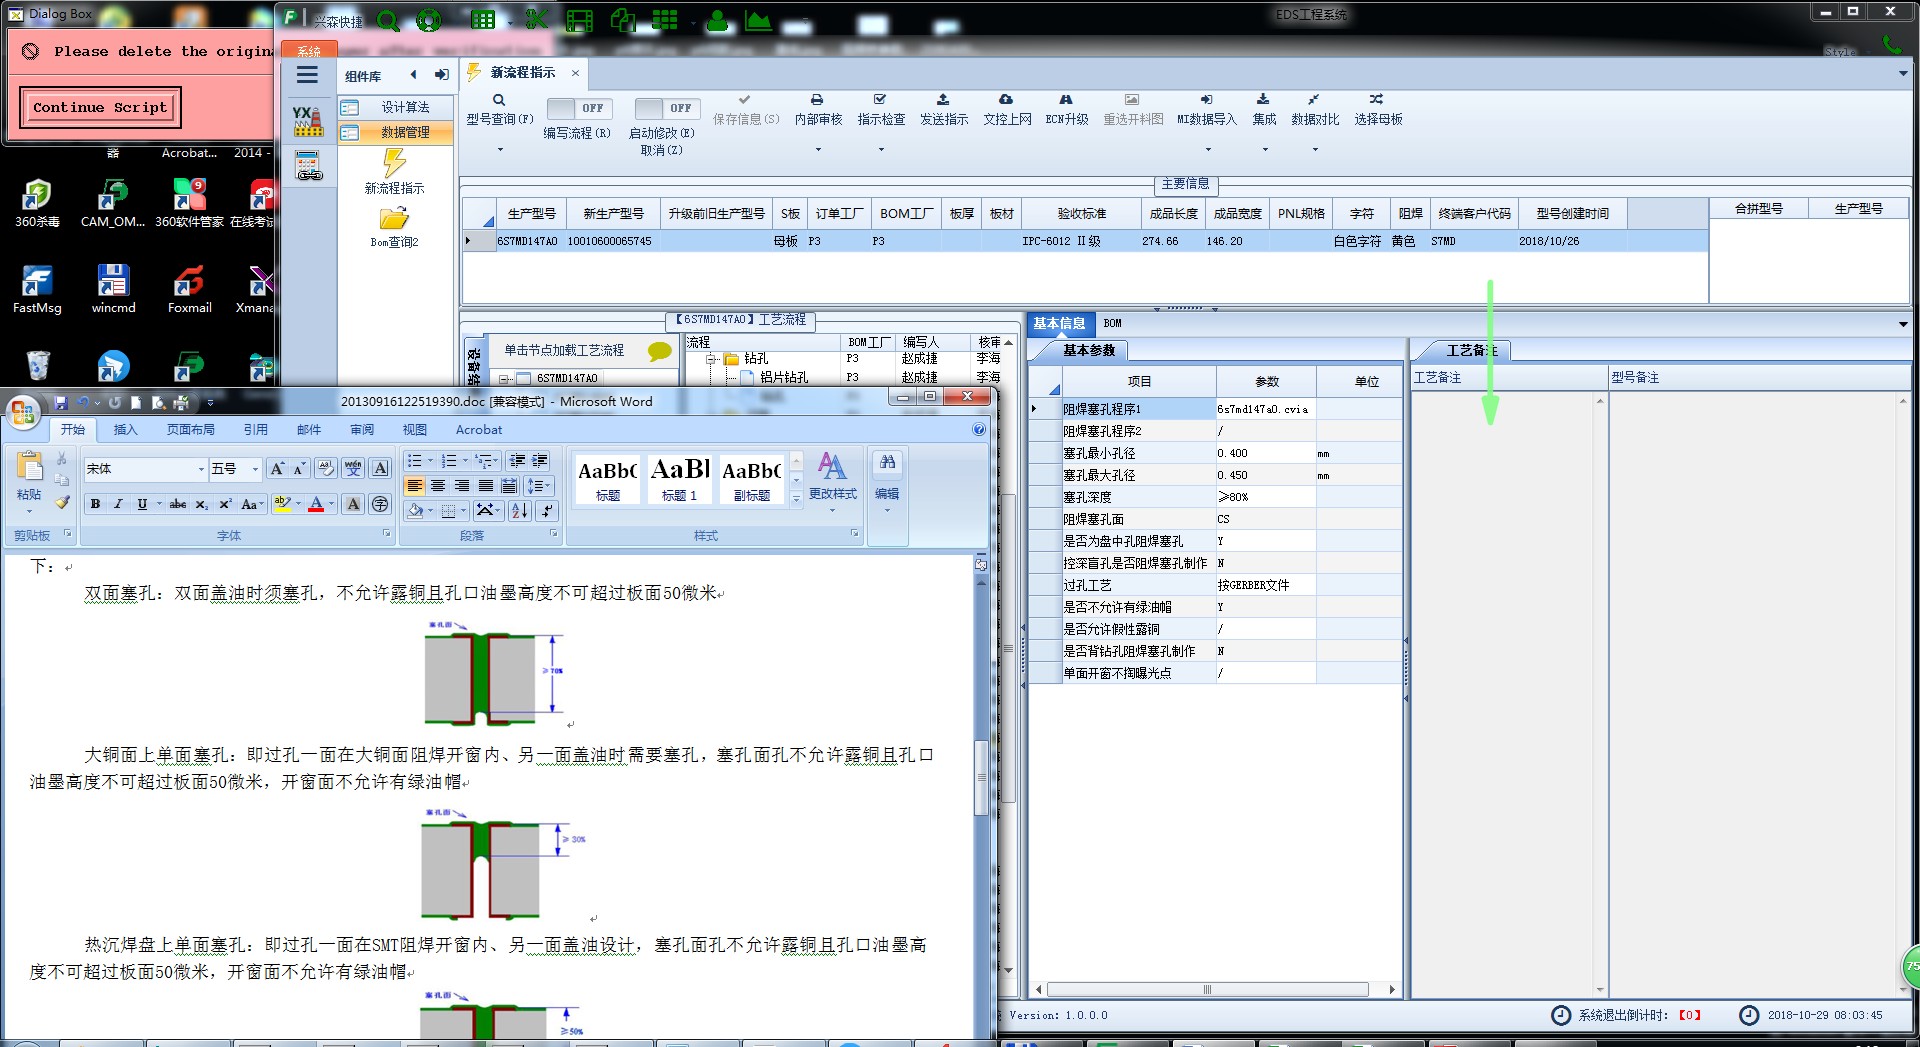Click the green user silhouette icon
Screen dimensions: 1920x1047
tap(717, 19)
